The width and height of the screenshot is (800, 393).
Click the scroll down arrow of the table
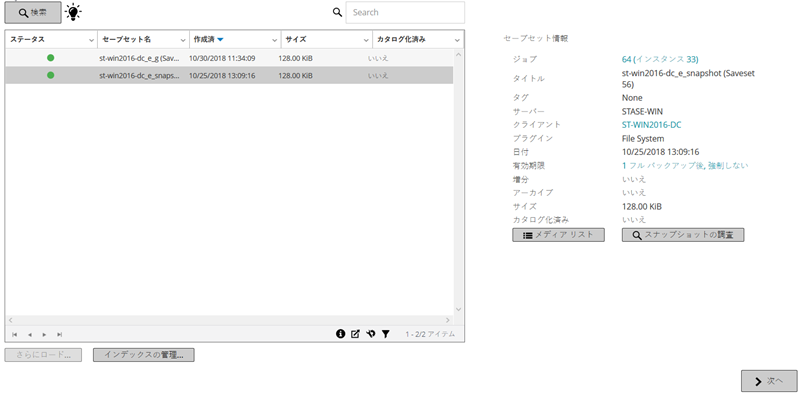pos(458,309)
